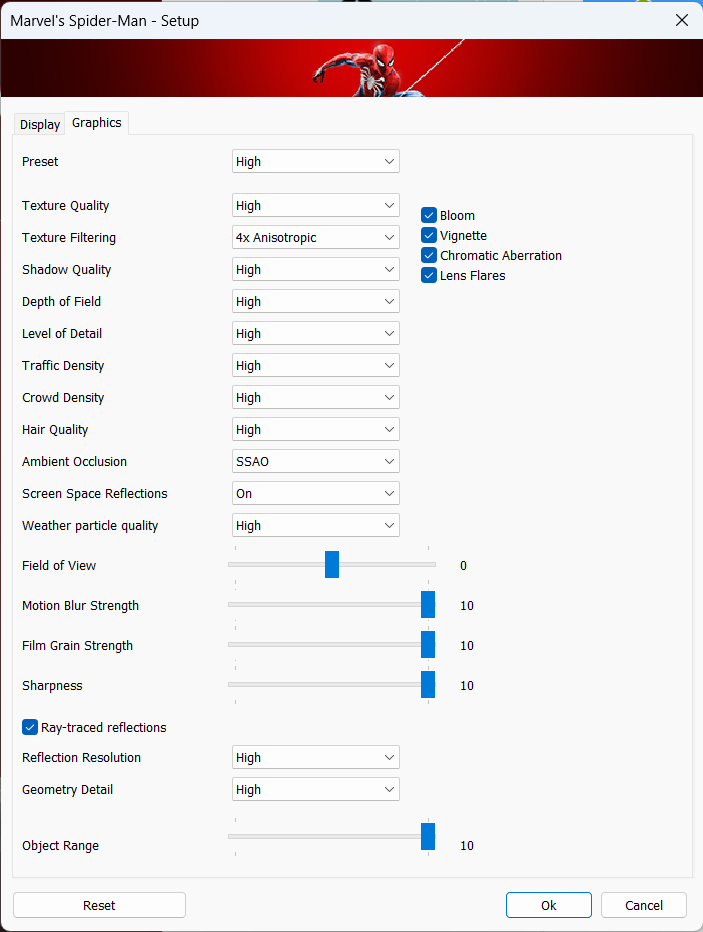Open the Shadow Quality dropdown

[x=315, y=269]
